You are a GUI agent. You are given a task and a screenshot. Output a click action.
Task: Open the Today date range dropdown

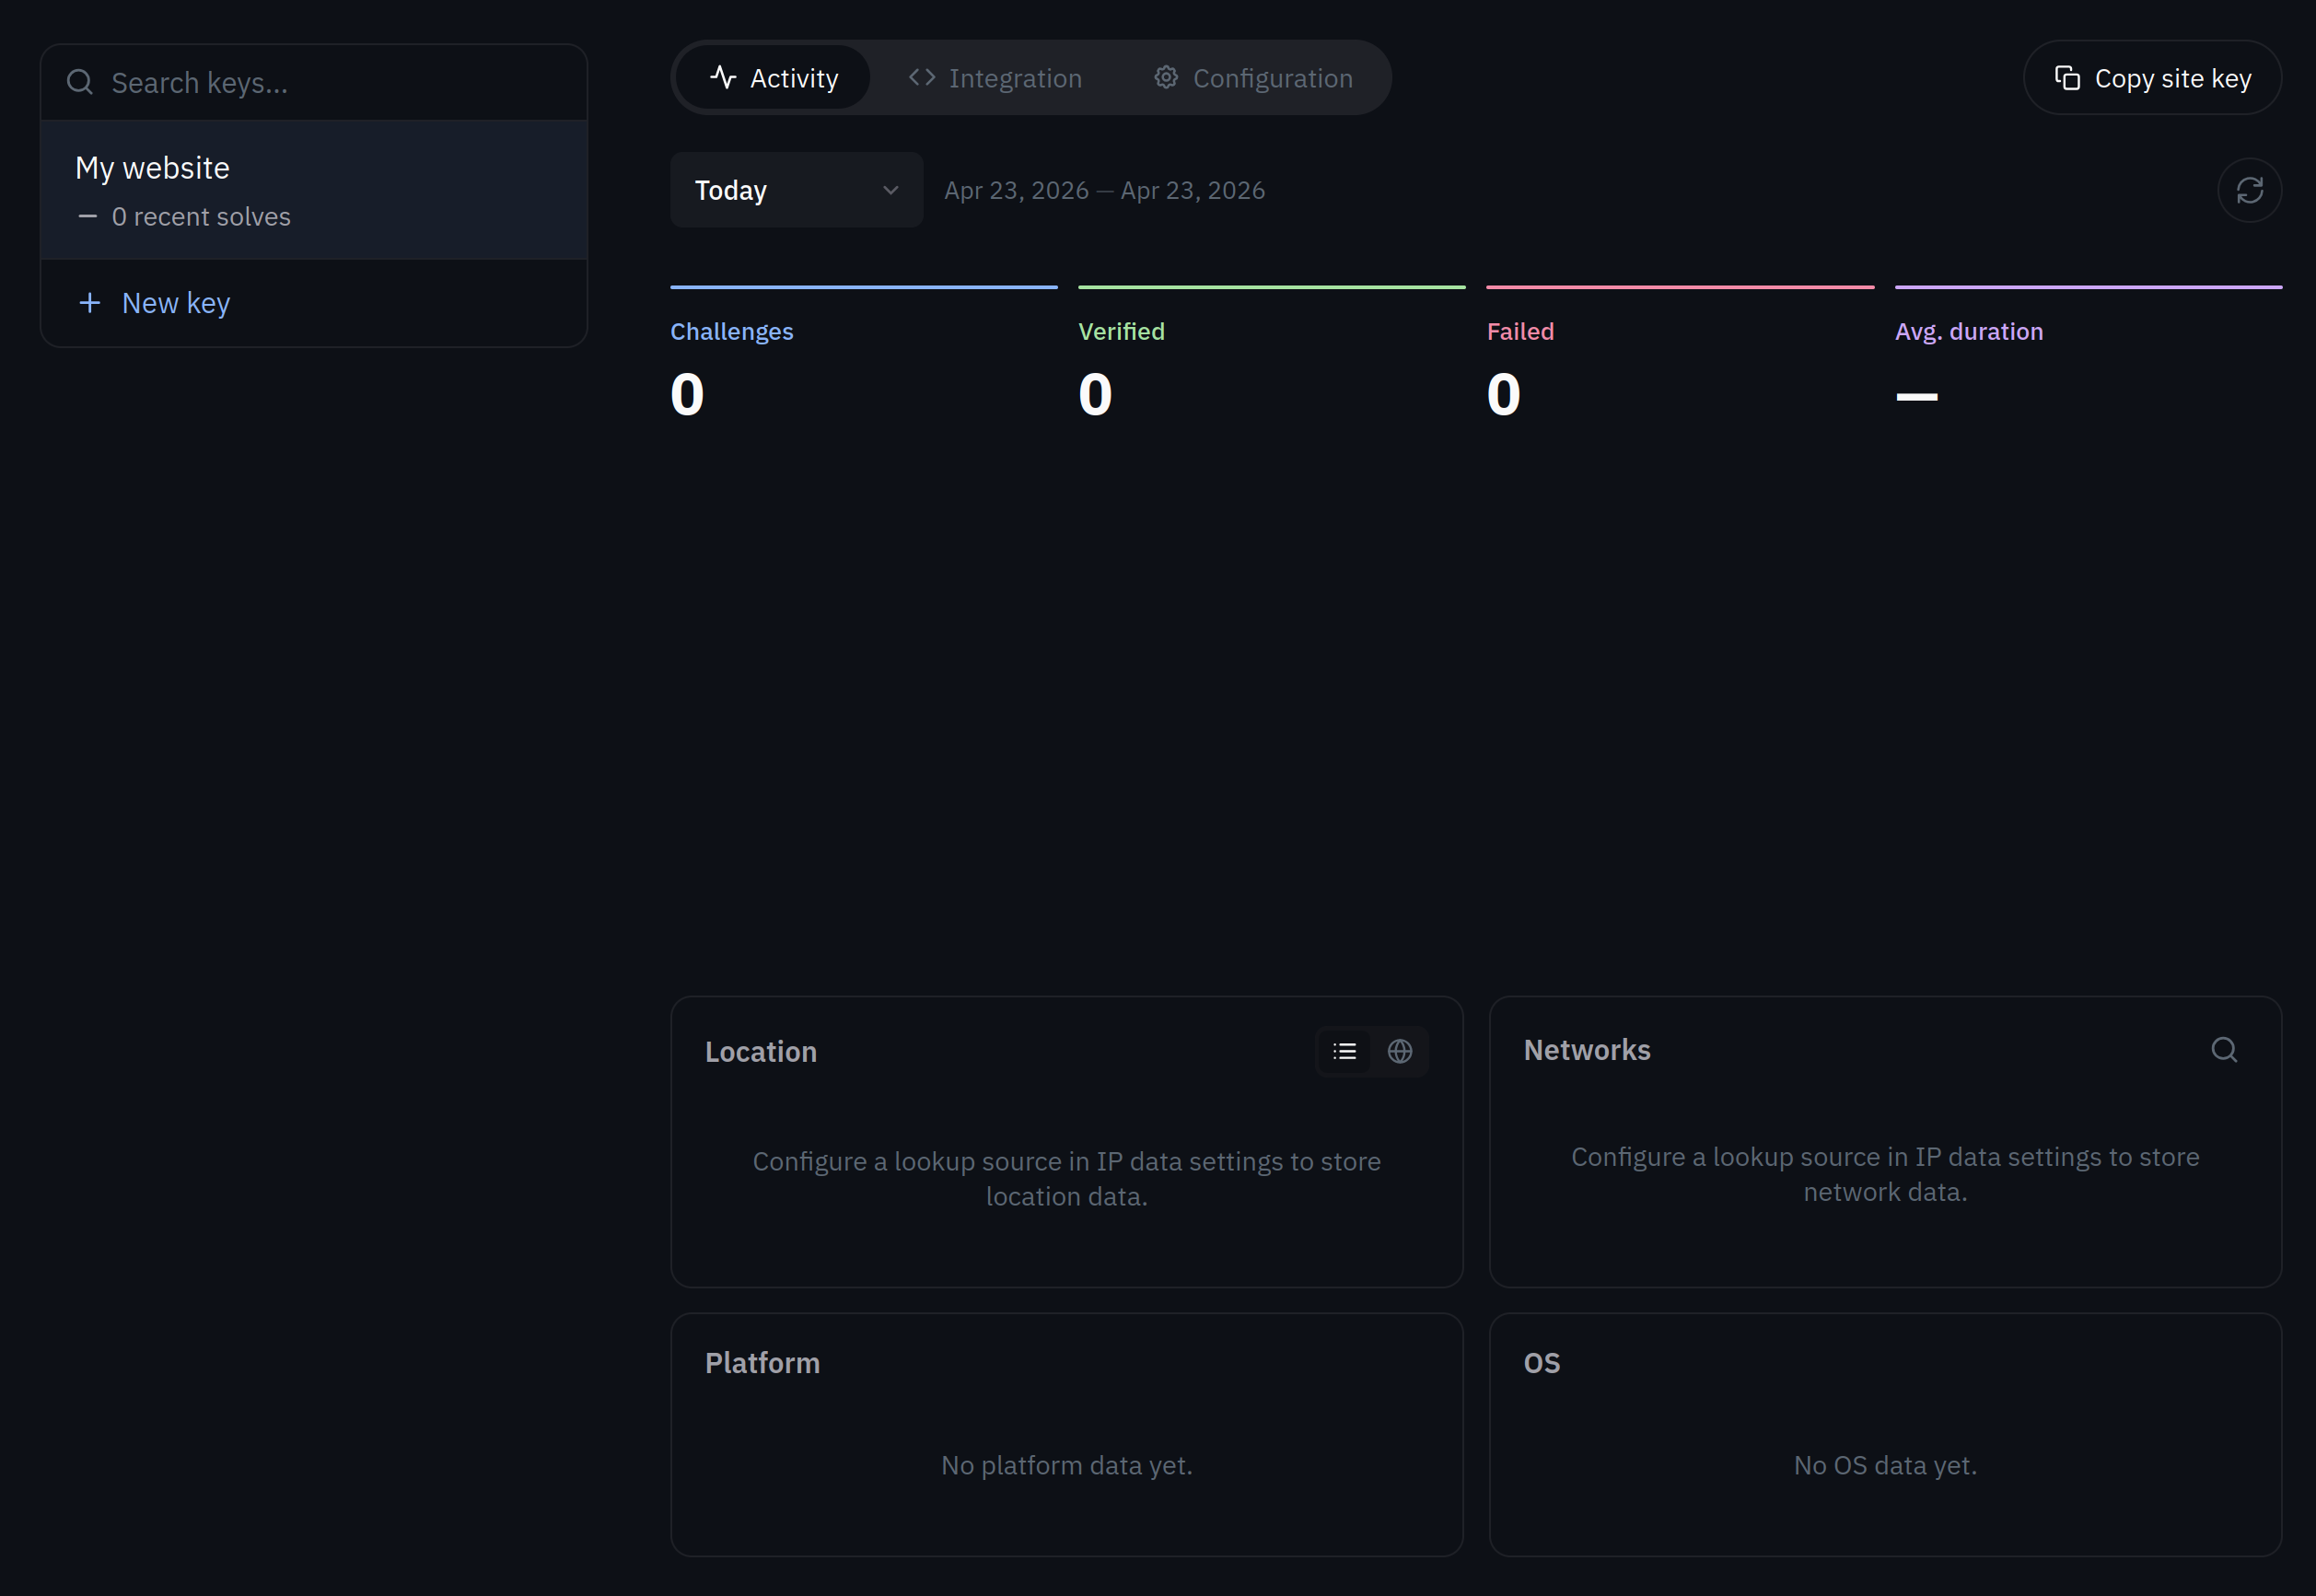point(796,190)
